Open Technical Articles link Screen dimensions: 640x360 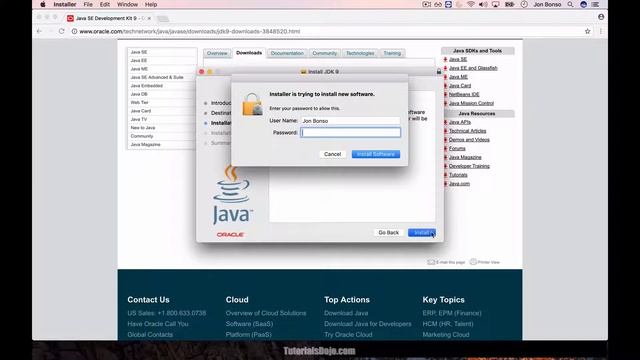tap(467, 131)
